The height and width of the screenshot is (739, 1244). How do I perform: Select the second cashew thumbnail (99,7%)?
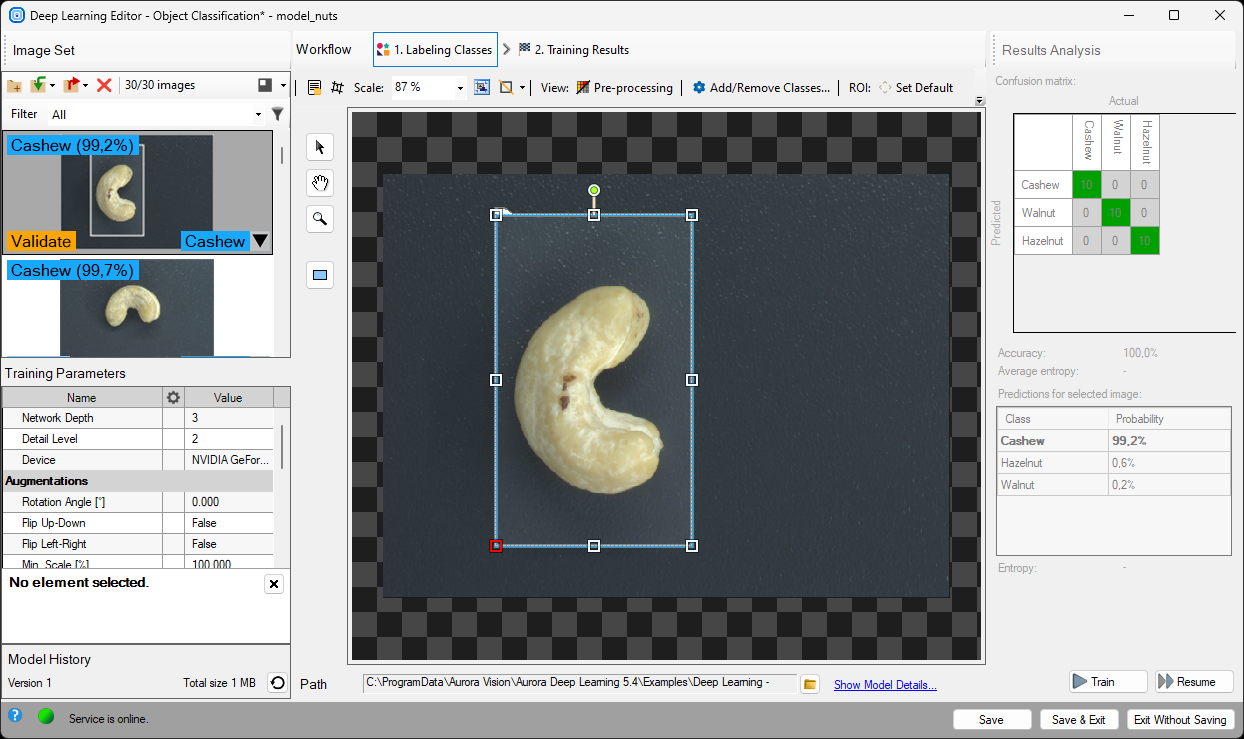[136, 307]
